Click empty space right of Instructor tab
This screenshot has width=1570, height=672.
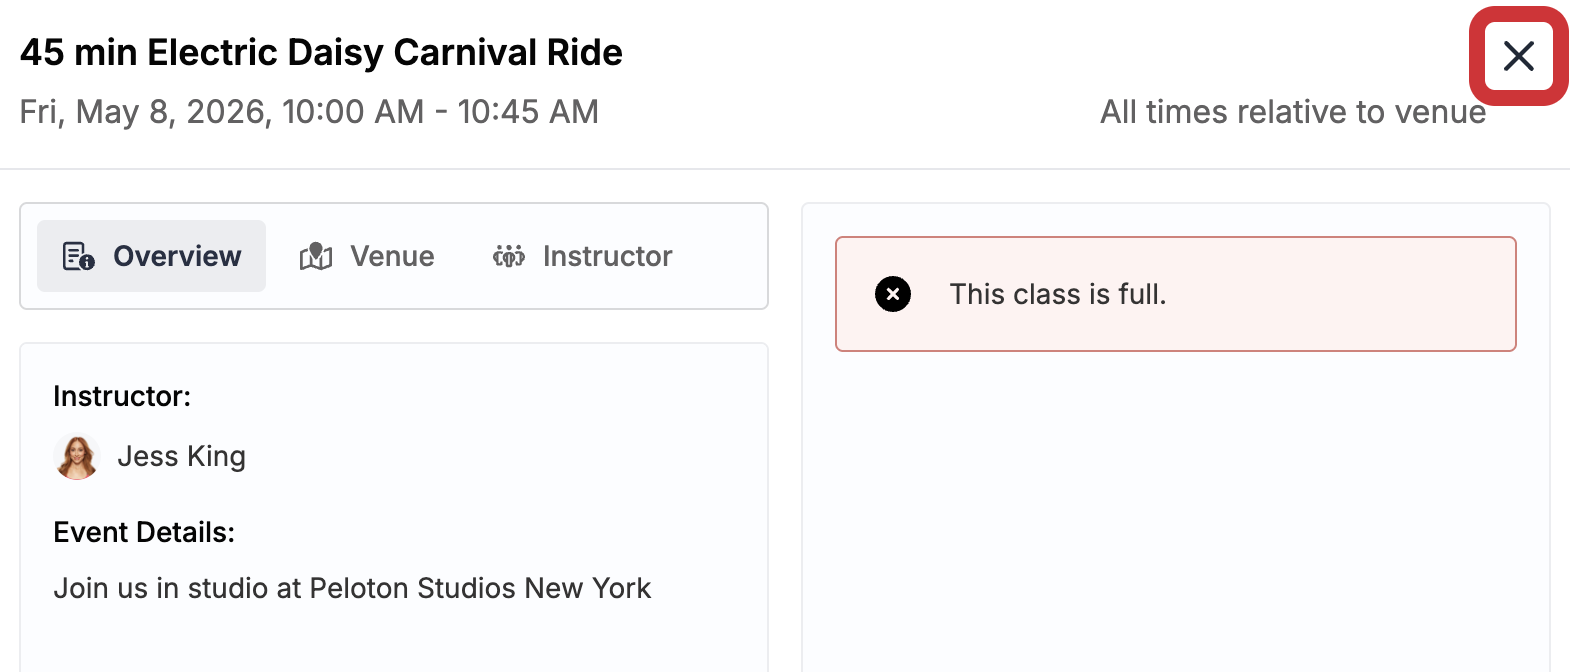[720, 256]
